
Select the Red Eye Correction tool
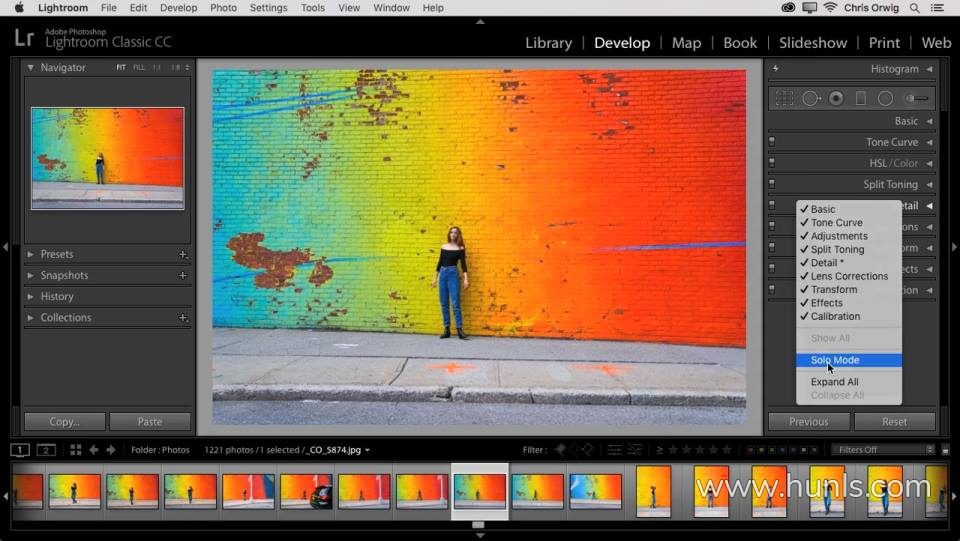(x=836, y=98)
